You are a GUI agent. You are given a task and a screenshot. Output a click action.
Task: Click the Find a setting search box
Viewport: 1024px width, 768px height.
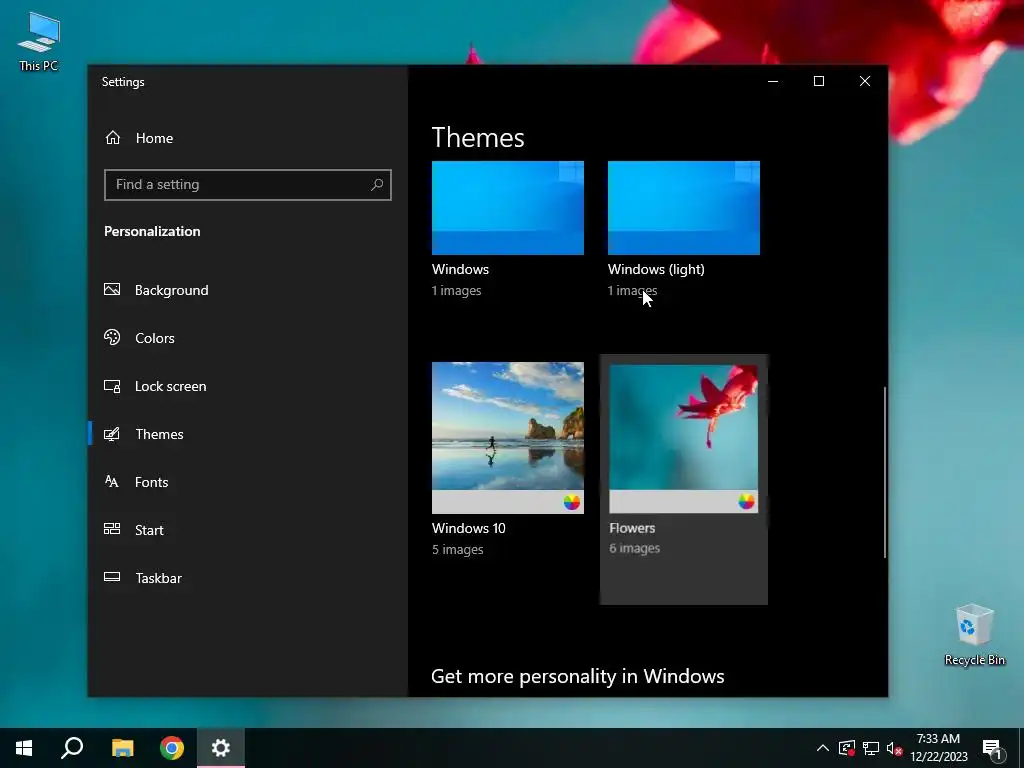[248, 185]
